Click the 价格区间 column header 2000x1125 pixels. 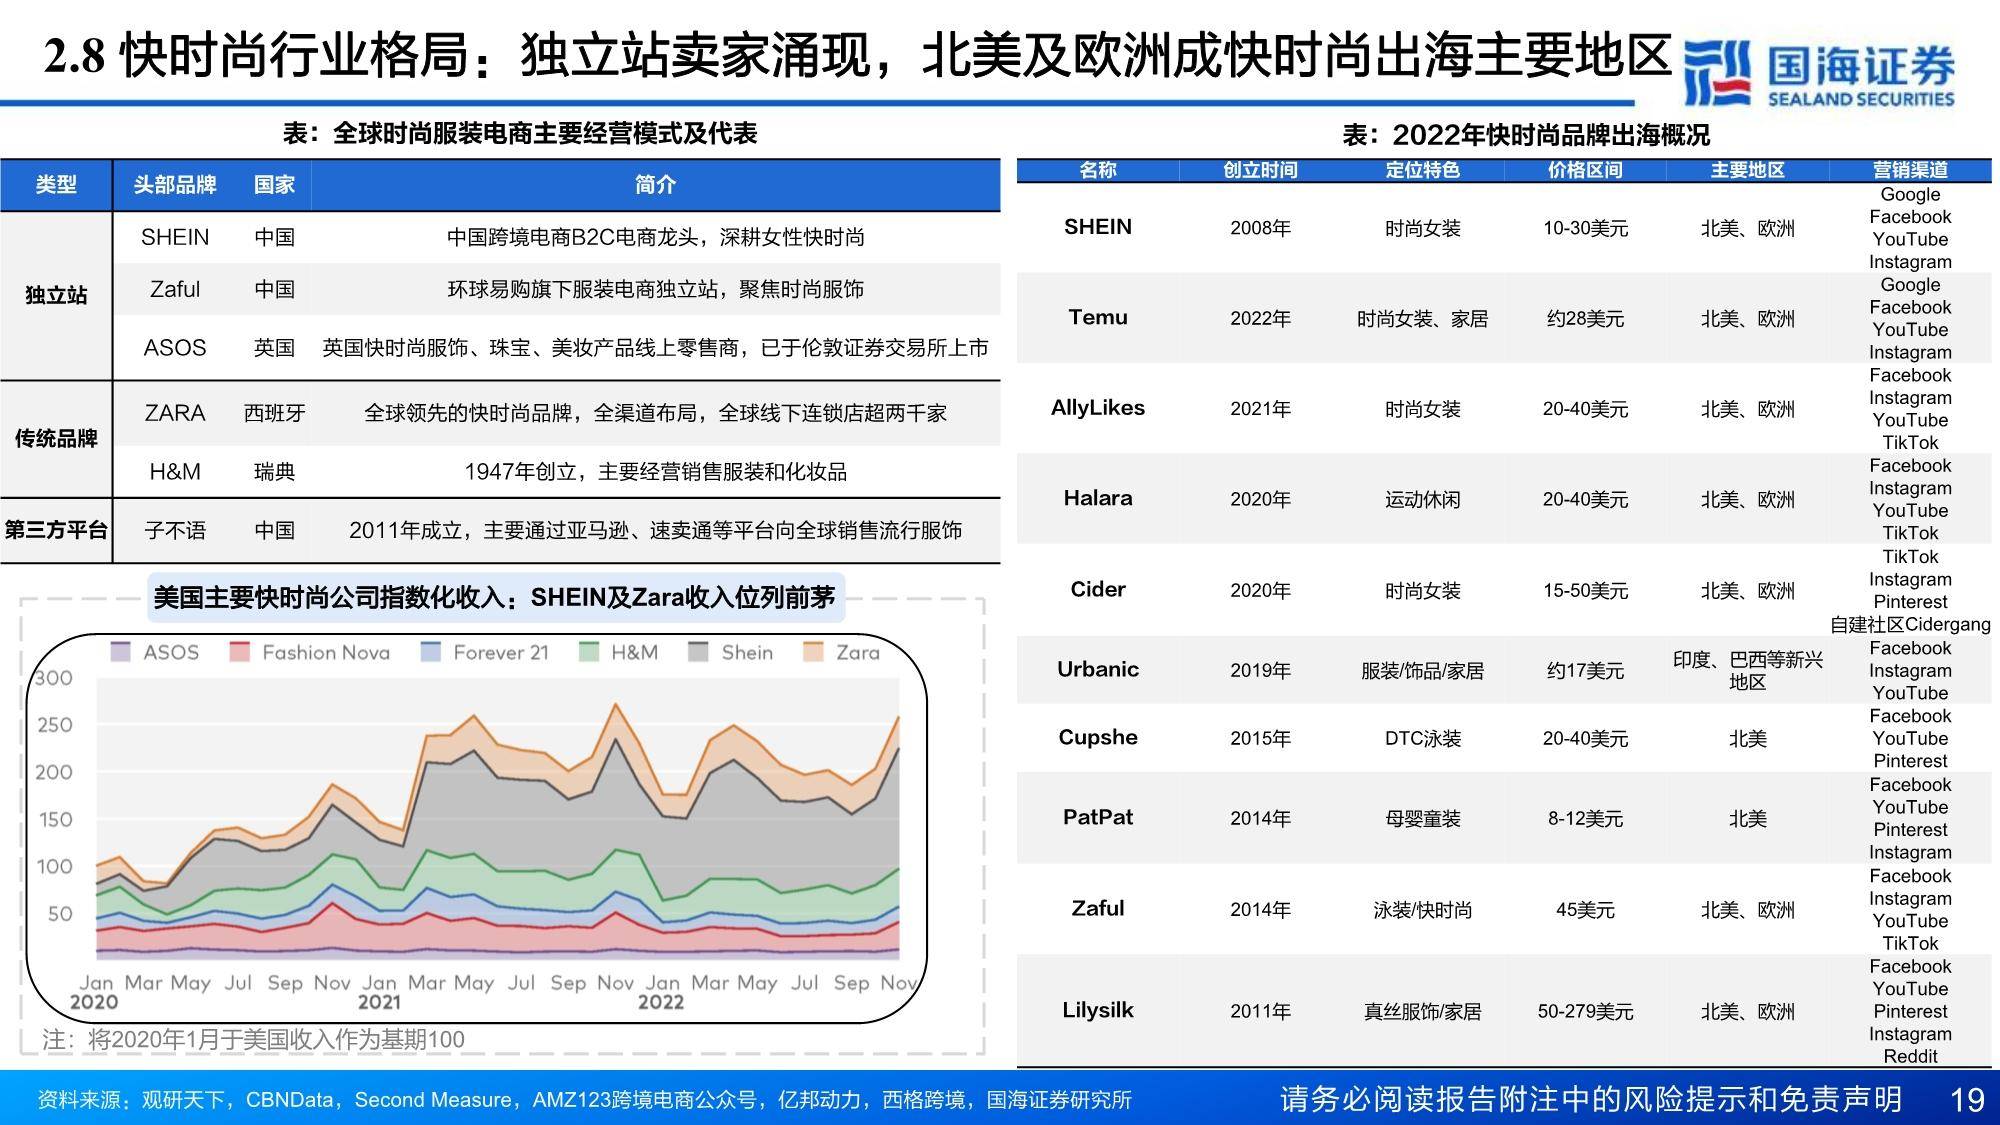coord(1585,170)
